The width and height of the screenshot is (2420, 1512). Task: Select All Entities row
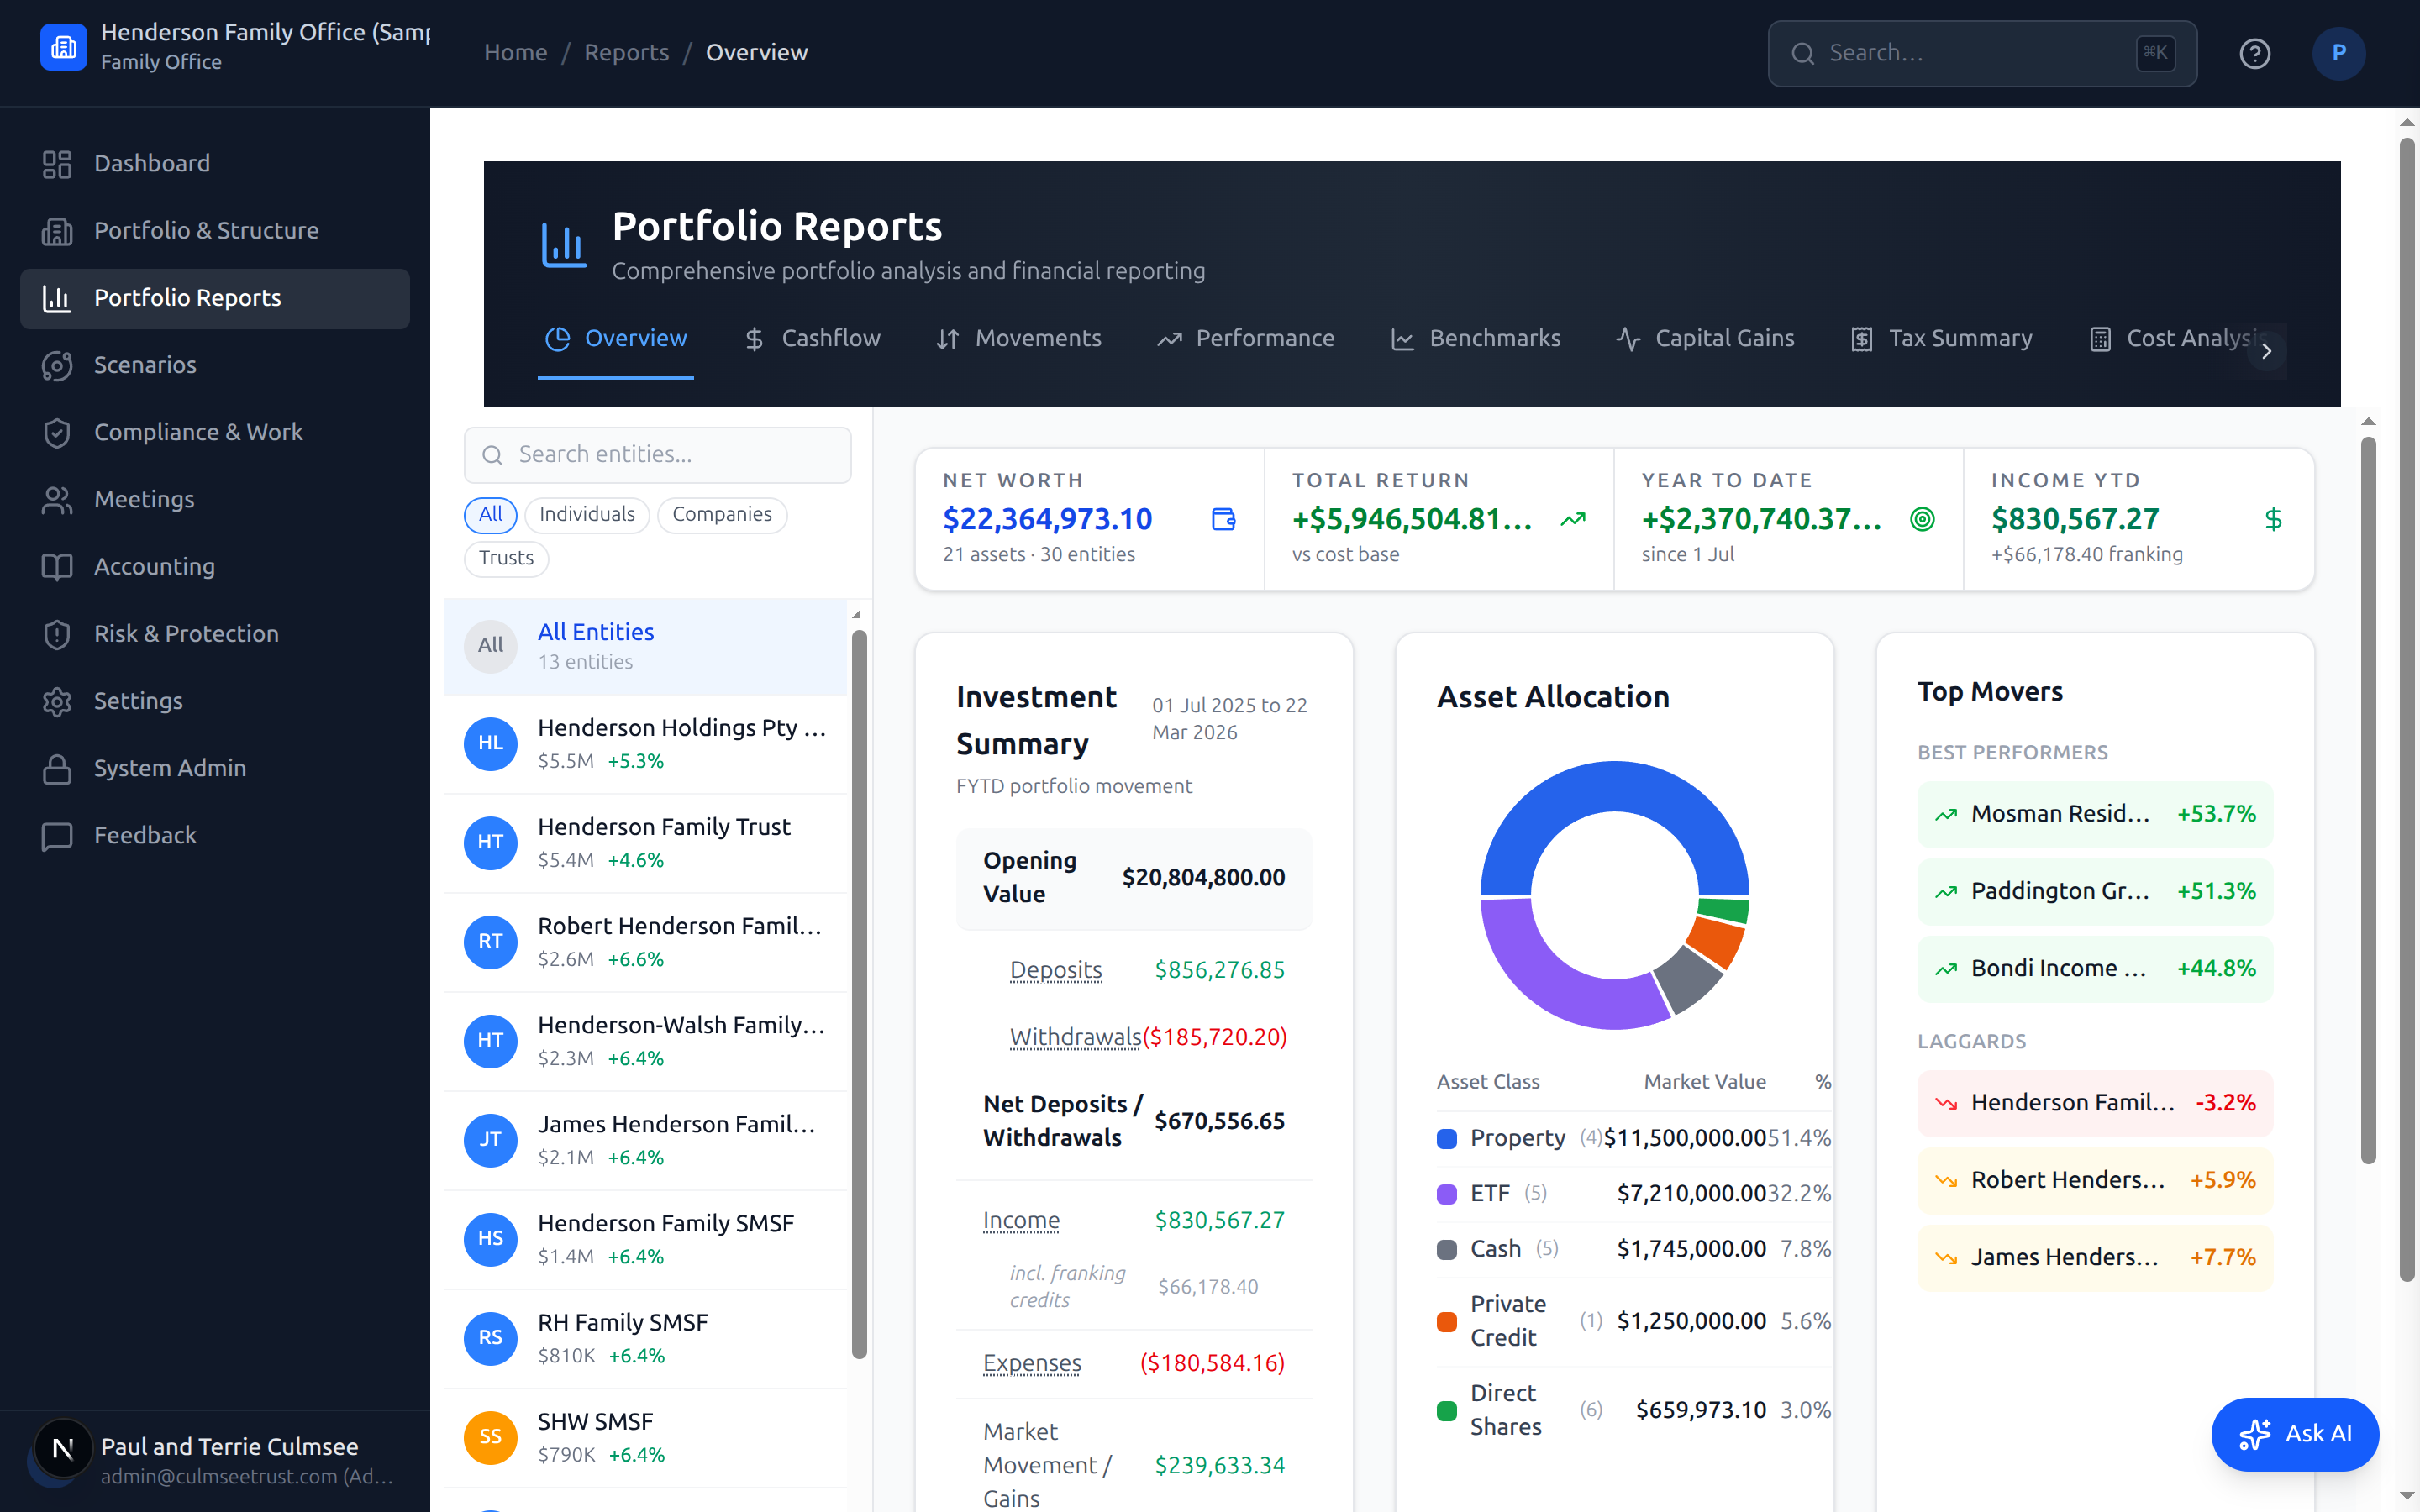645,646
